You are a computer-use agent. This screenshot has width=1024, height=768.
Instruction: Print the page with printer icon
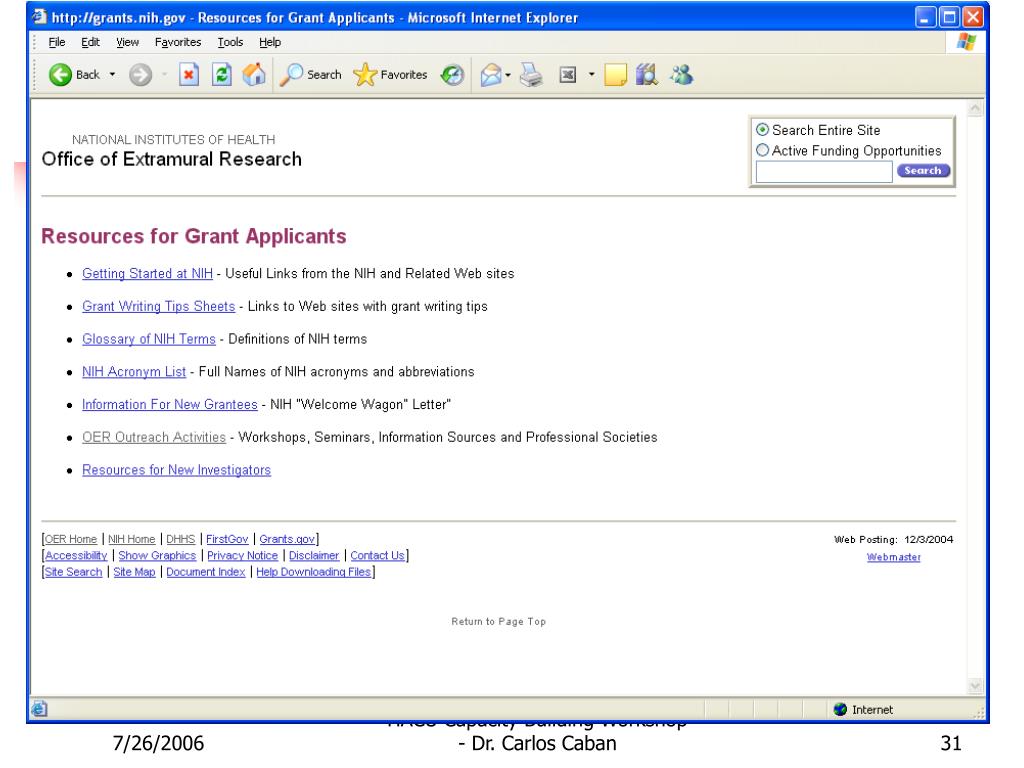click(x=531, y=75)
